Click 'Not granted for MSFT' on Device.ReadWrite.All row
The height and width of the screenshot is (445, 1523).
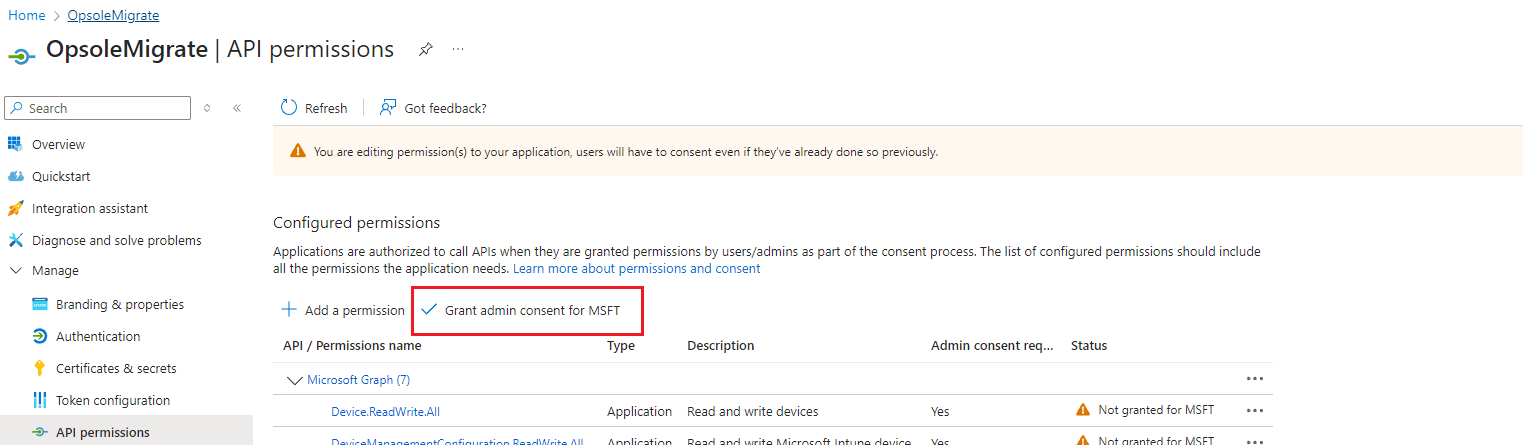coord(1156,411)
